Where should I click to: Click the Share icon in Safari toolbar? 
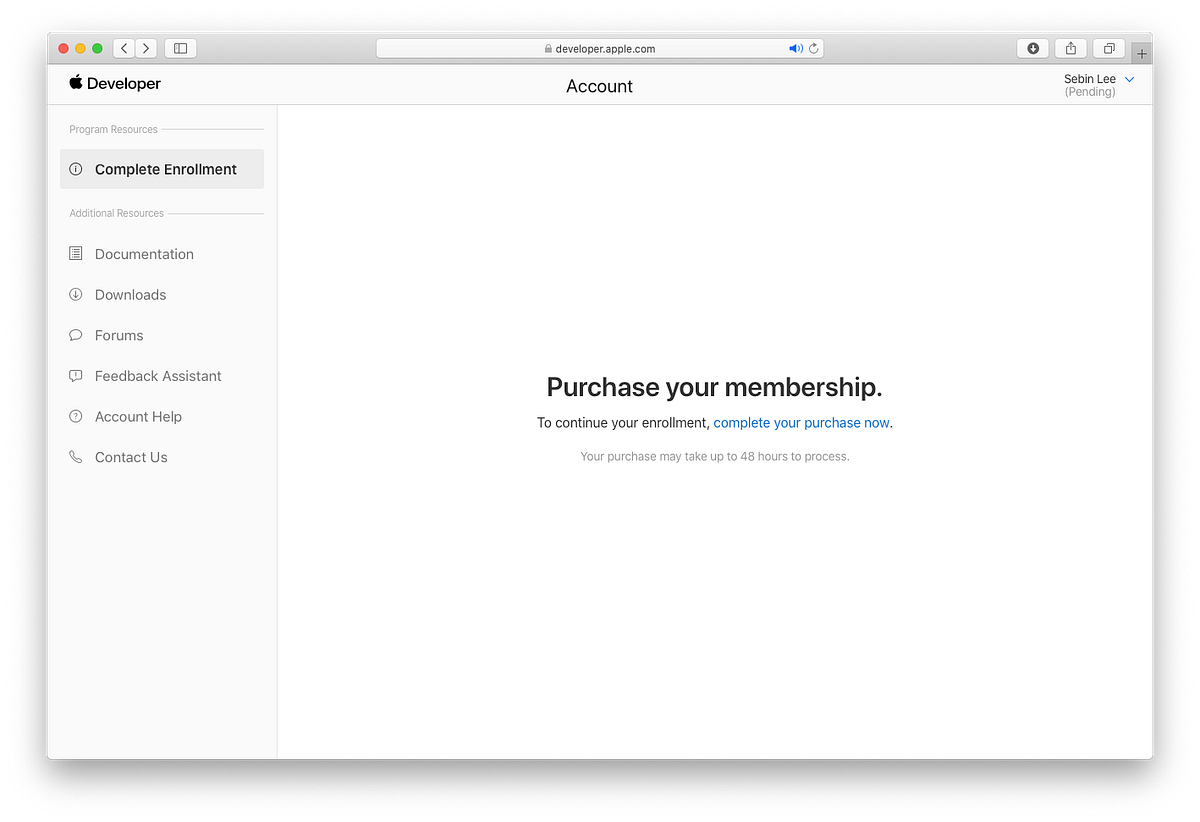[x=1070, y=48]
